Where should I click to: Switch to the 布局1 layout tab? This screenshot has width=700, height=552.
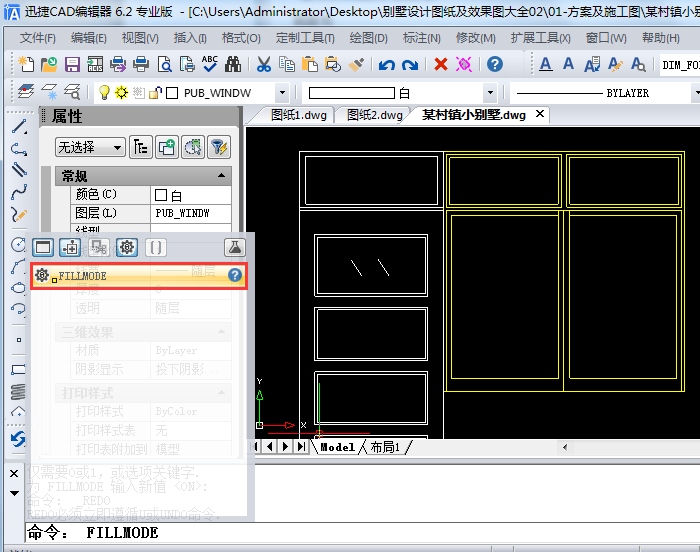click(385, 447)
